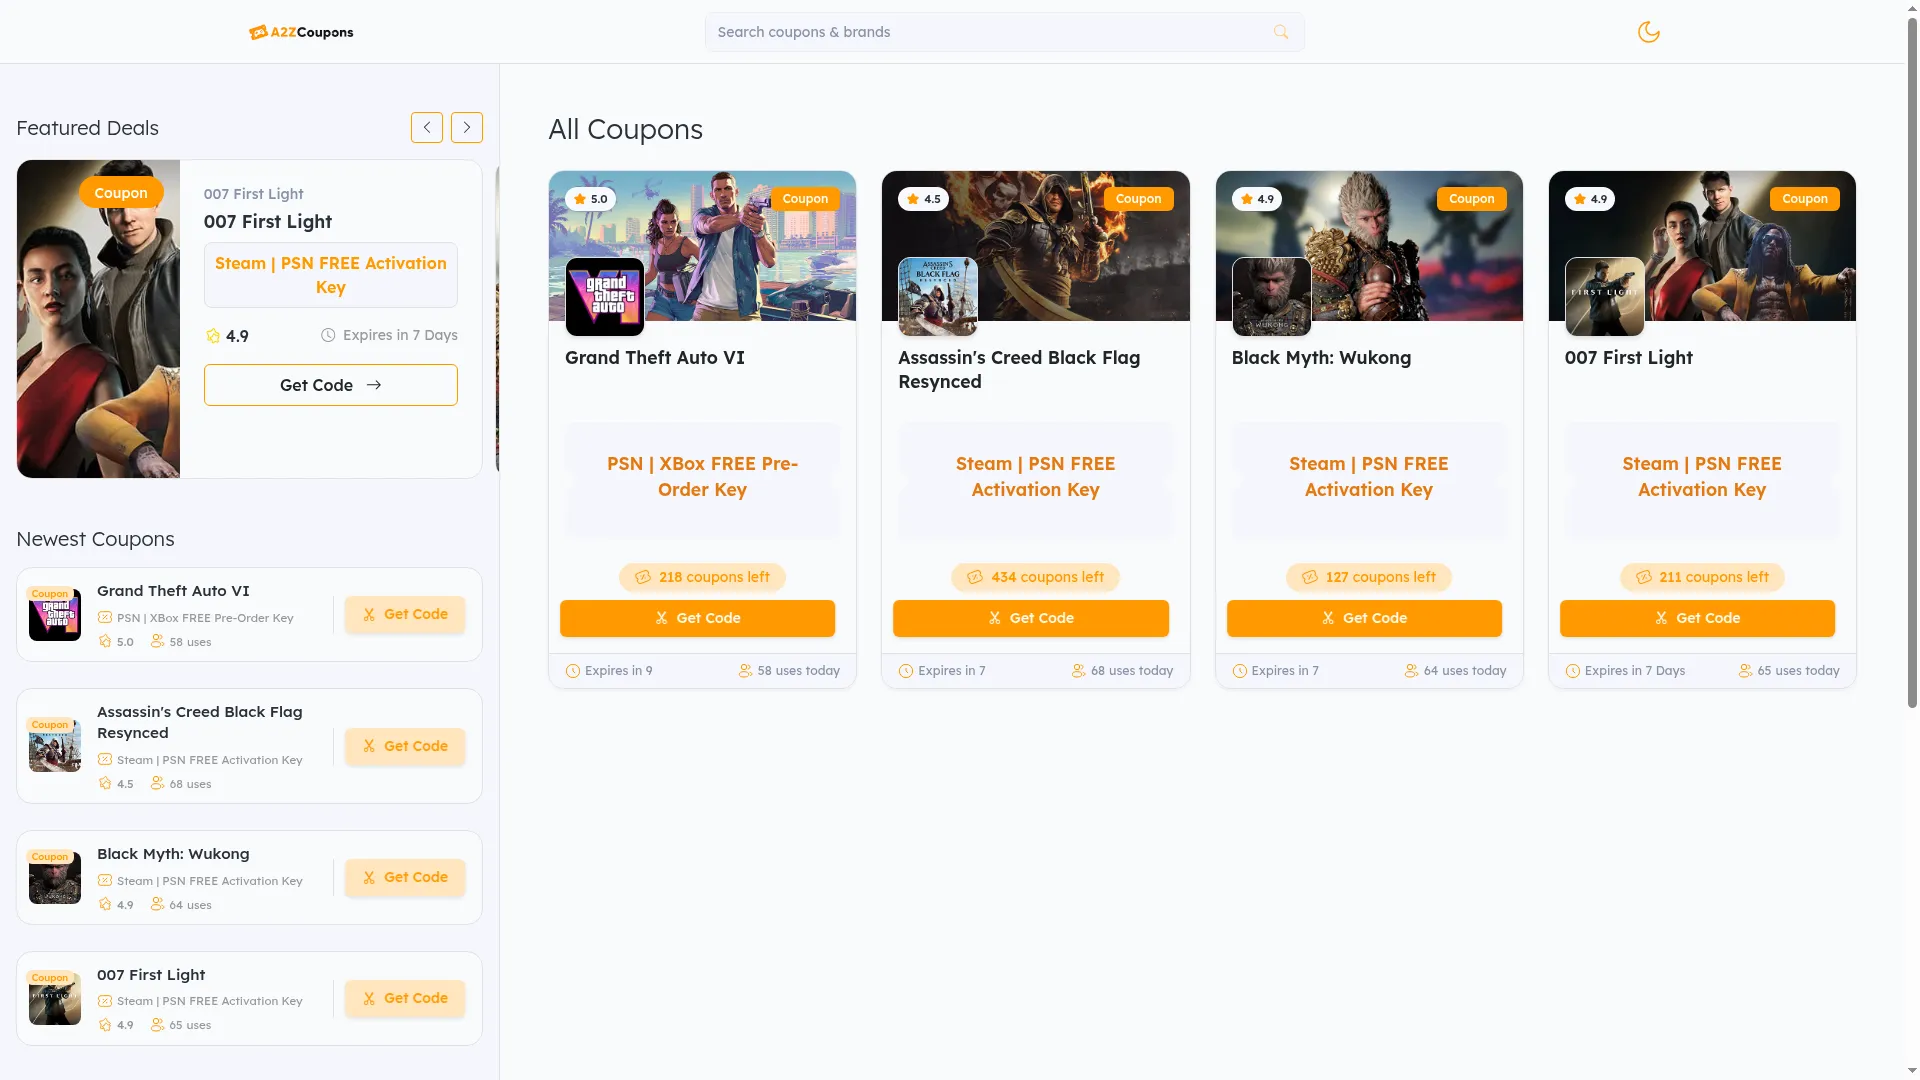This screenshot has height=1080, width=1920.
Task: Click Black Myth: Wukong title in Newest Coupons
Action: [173, 854]
